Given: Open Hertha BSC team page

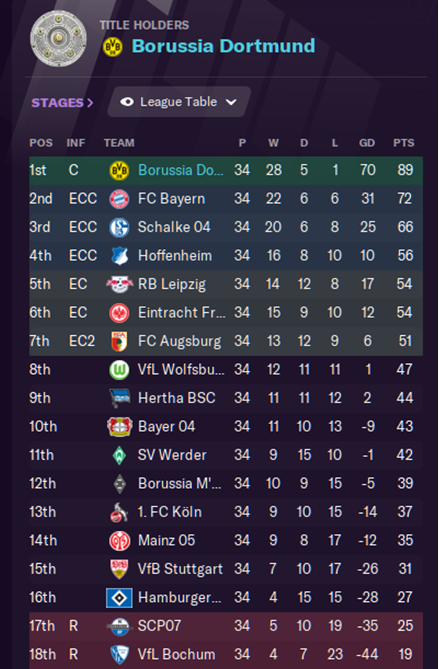Looking at the screenshot, I should (177, 398).
